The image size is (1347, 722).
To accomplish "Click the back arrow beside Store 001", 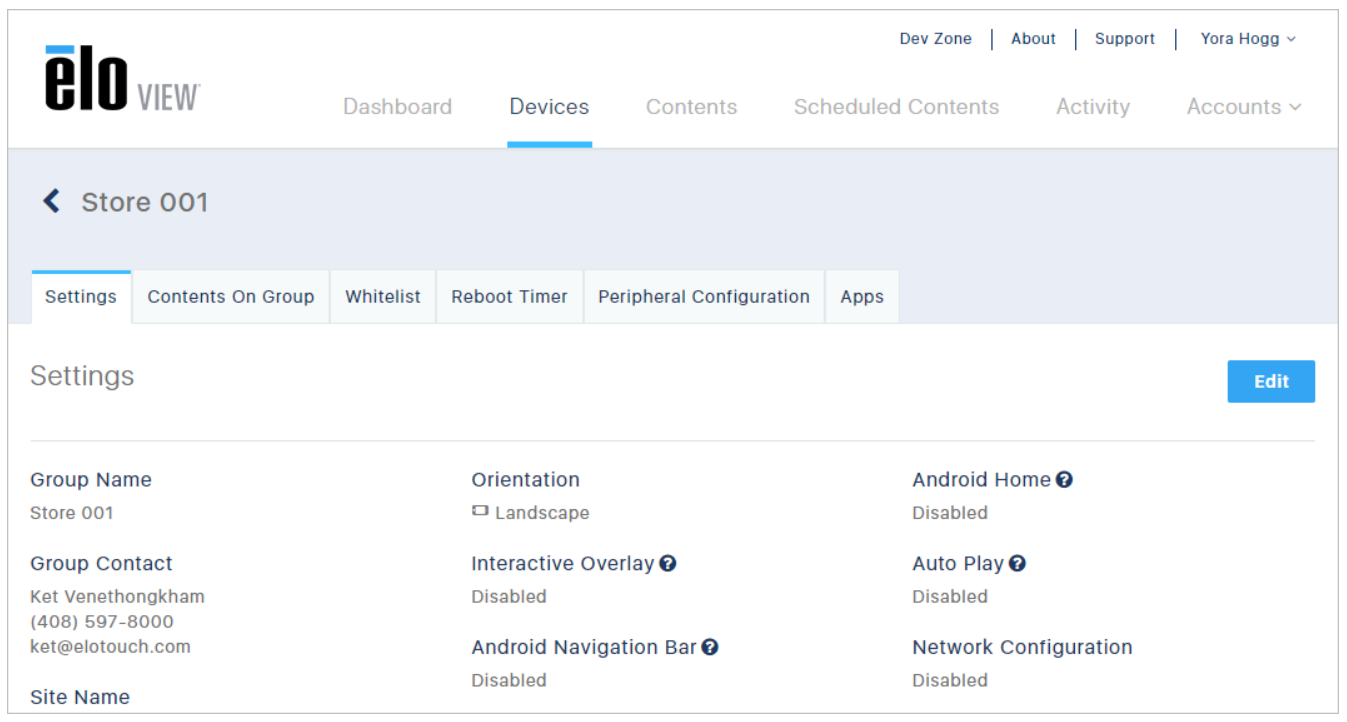I will [51, 202].
